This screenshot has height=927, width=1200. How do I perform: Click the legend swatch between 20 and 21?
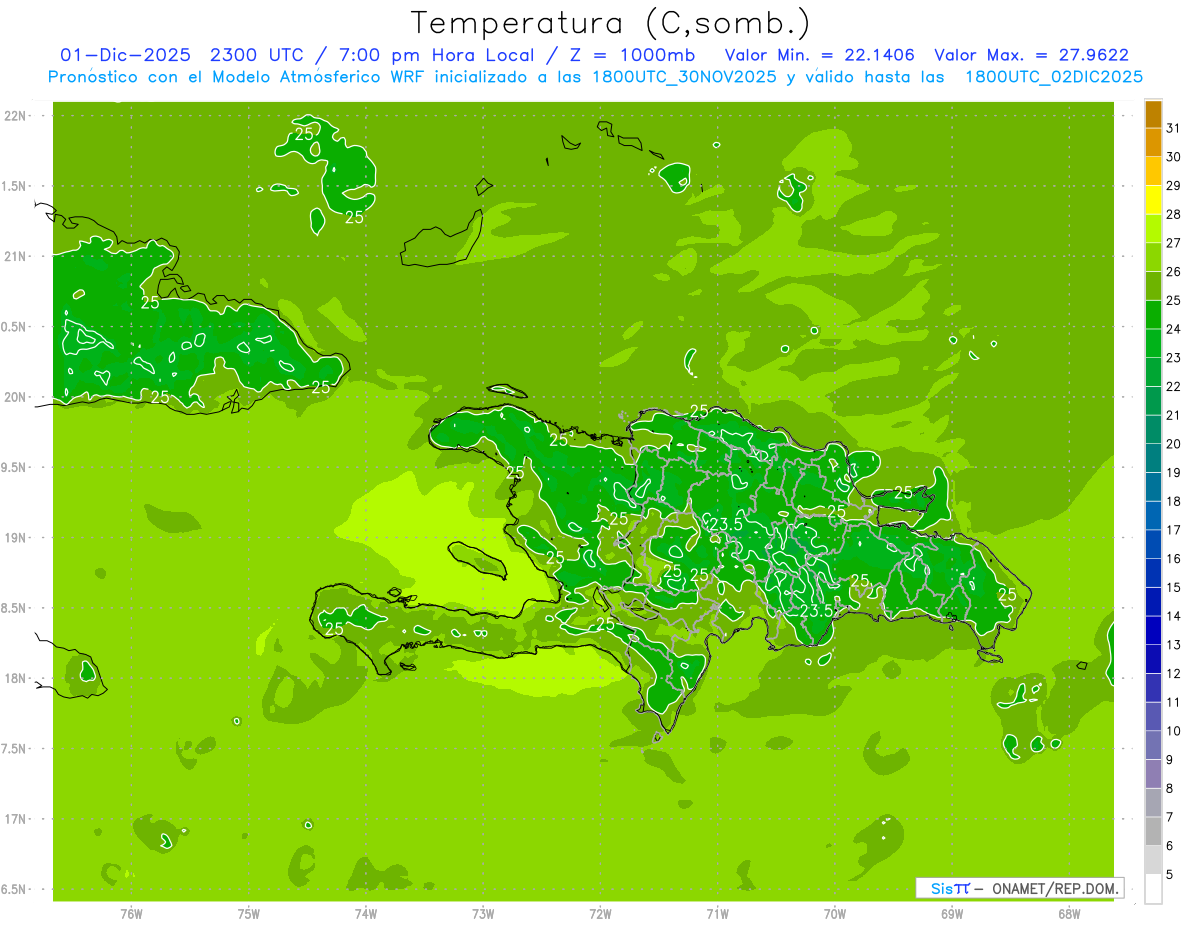(1153, 430)
